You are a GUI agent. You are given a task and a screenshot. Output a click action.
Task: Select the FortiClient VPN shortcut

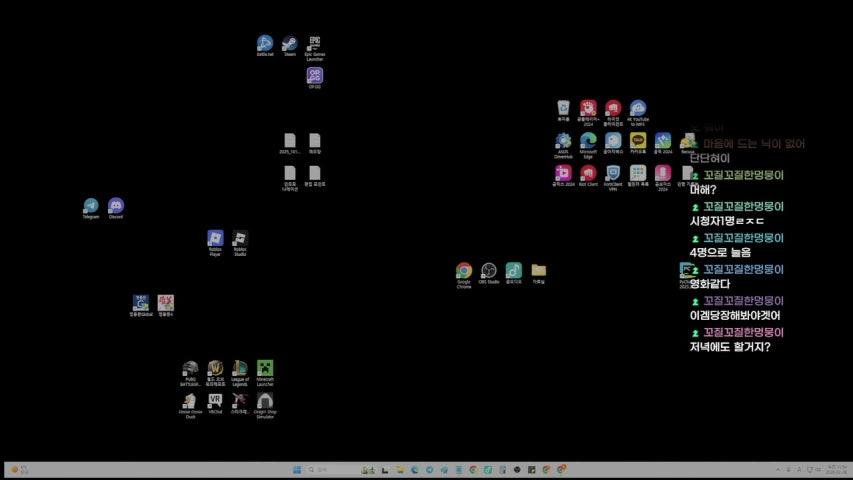[x=613, y=174]
